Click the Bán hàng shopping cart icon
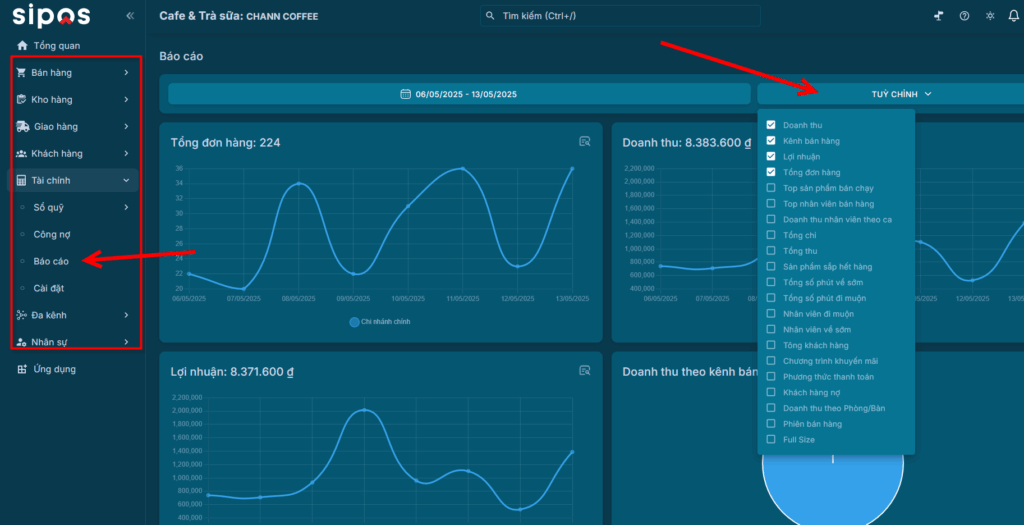 coord(22,72)
